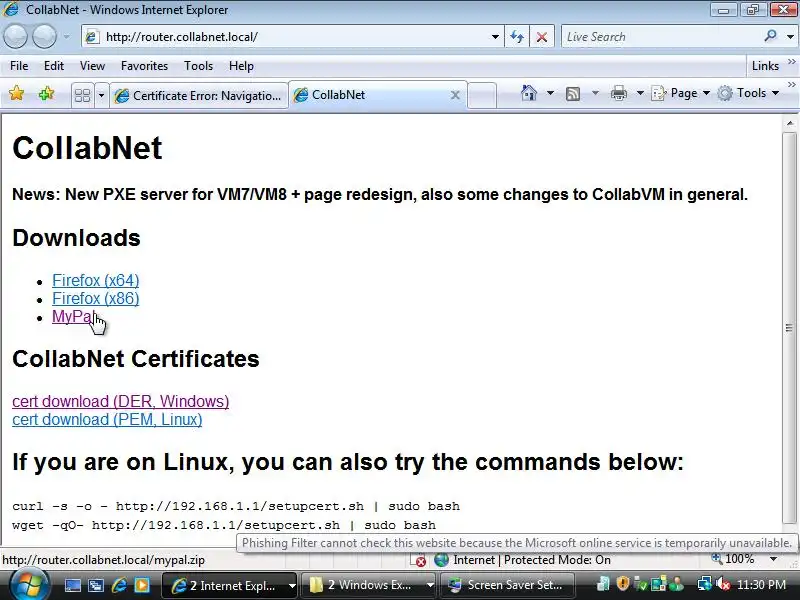Click cert download (DER, Windows) link

tap(120, 401)
